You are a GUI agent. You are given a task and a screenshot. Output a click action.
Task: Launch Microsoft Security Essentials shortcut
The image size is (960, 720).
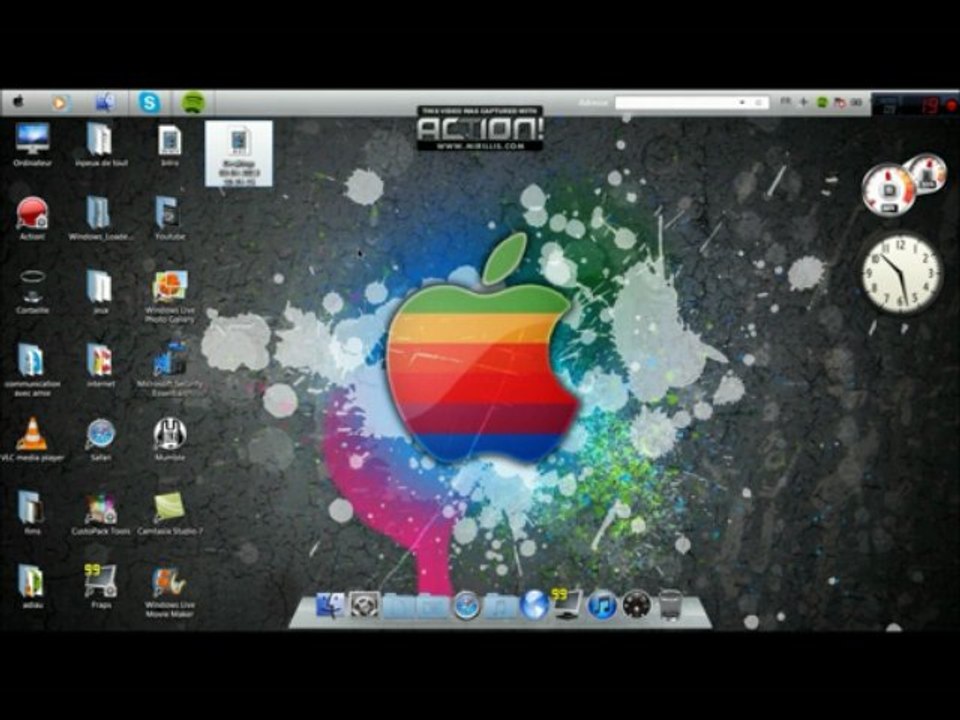coord(170,370)
